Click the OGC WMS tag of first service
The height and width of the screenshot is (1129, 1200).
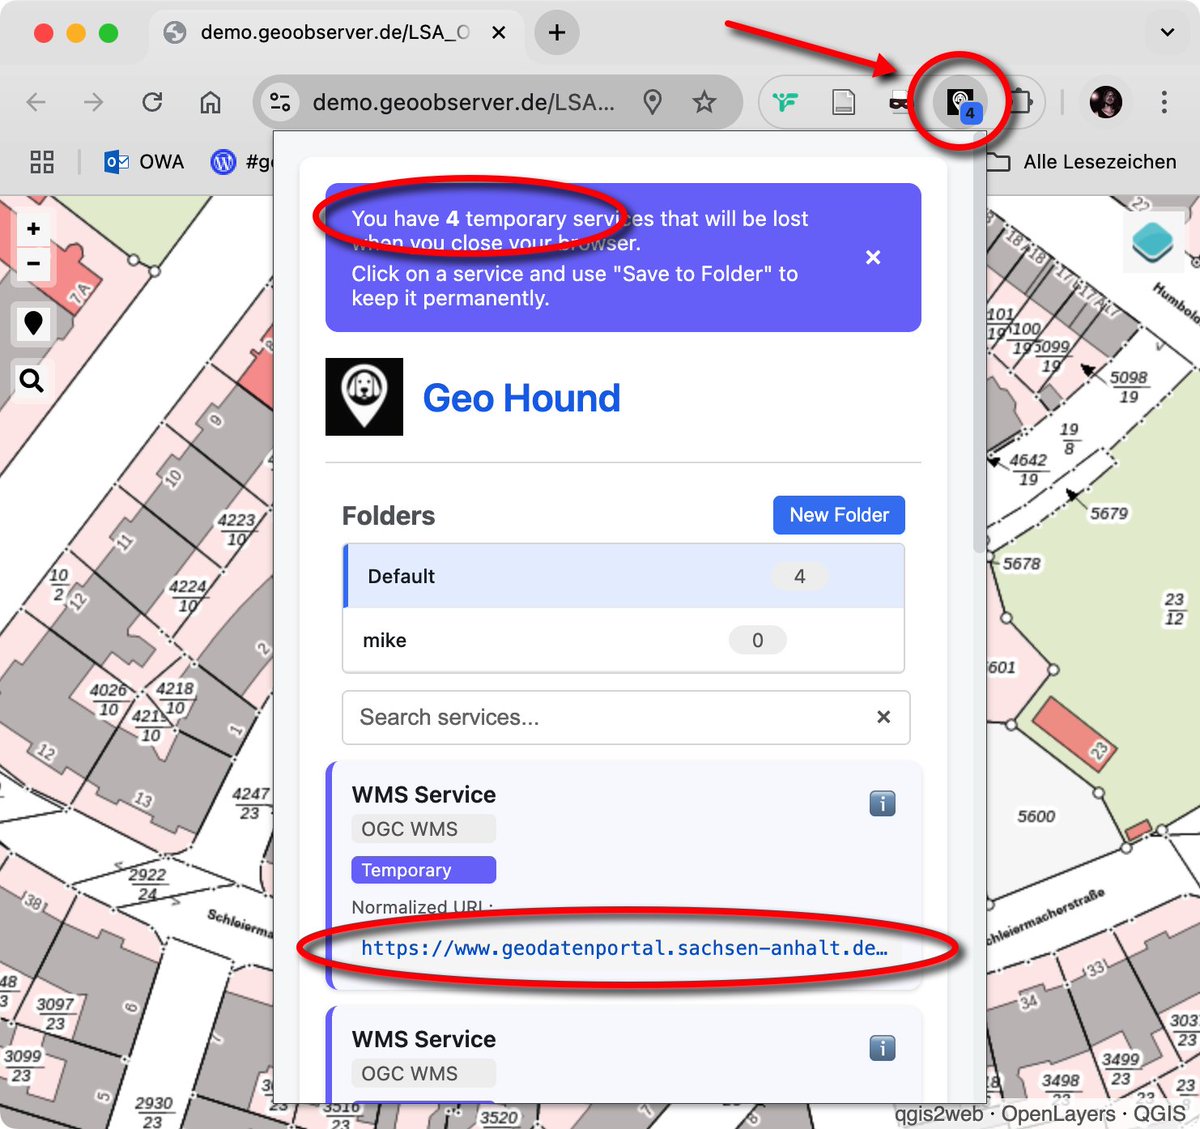coord(423,829)
